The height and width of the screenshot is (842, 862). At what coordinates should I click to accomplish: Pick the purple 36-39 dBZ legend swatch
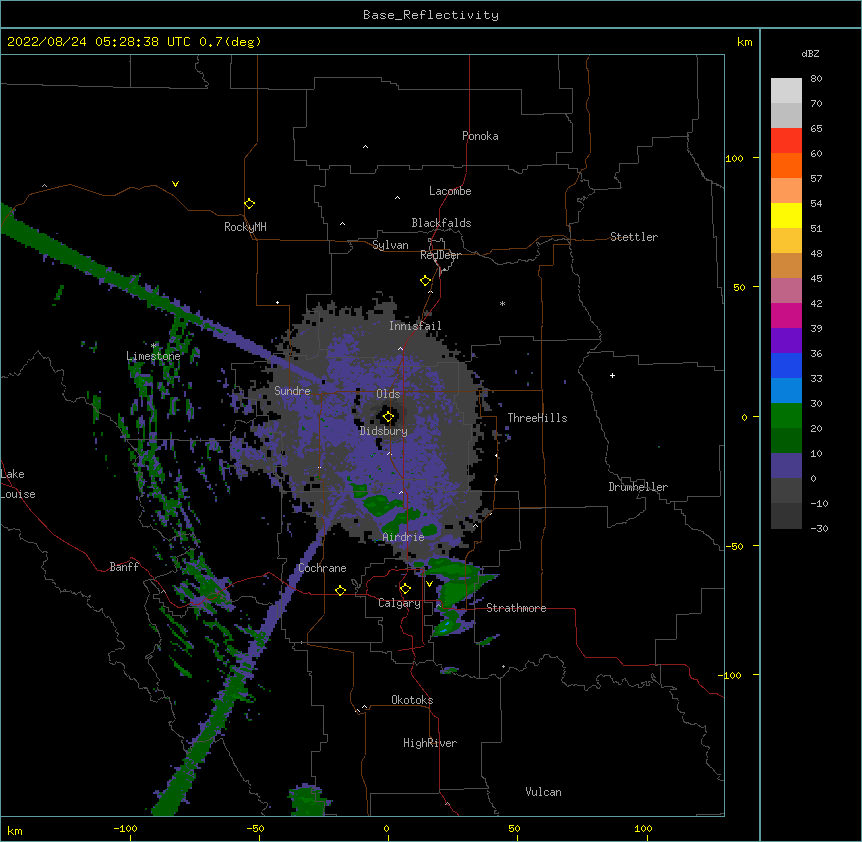786,341
